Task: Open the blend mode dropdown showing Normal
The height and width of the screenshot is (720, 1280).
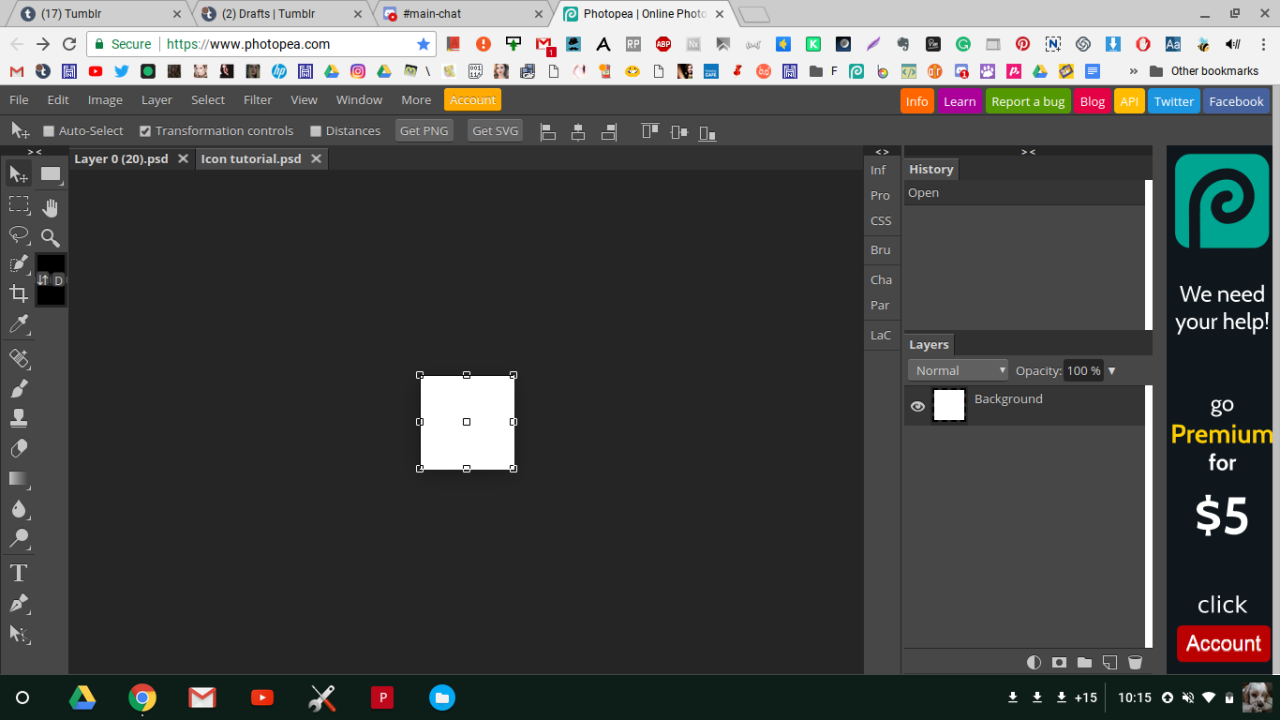Action: tap(957, 370)
